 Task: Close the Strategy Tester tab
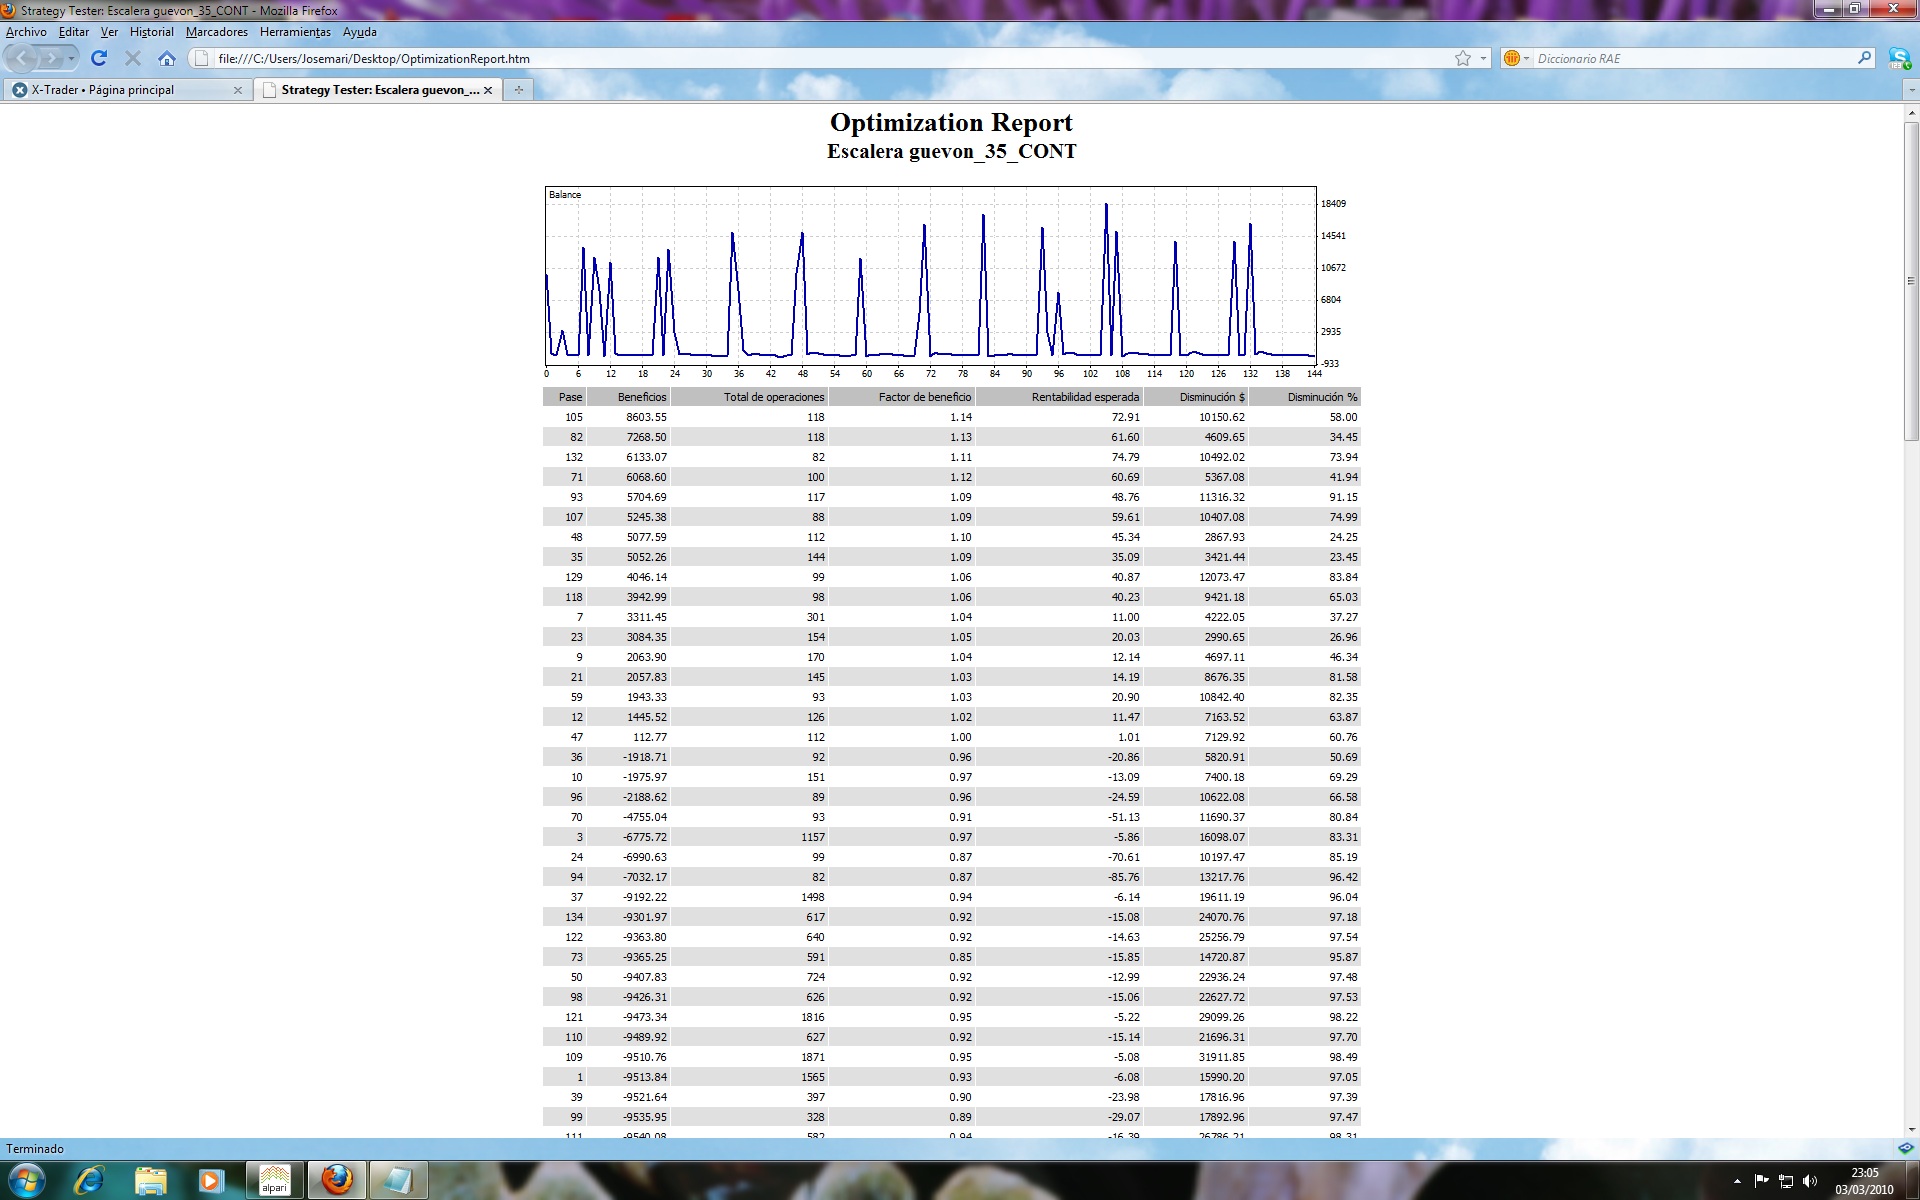(488, 90)
